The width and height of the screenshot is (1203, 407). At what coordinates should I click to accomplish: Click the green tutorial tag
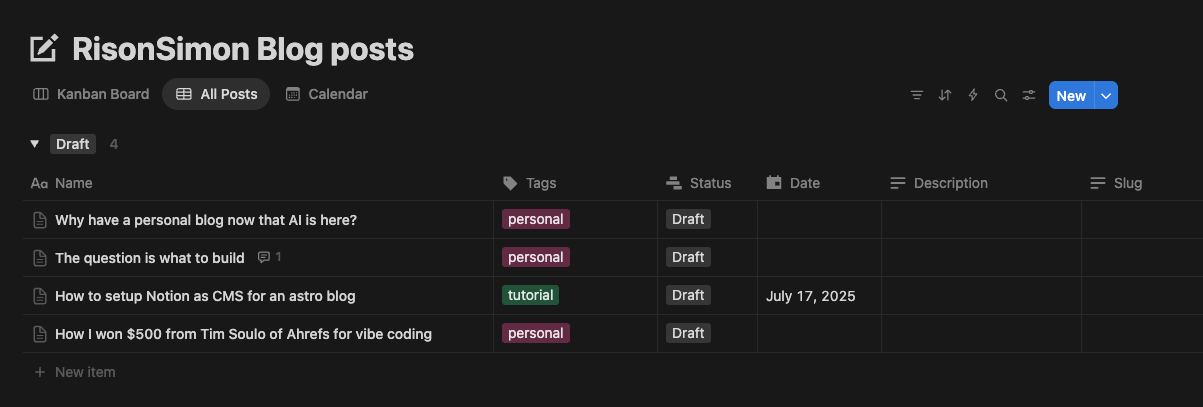530,296
